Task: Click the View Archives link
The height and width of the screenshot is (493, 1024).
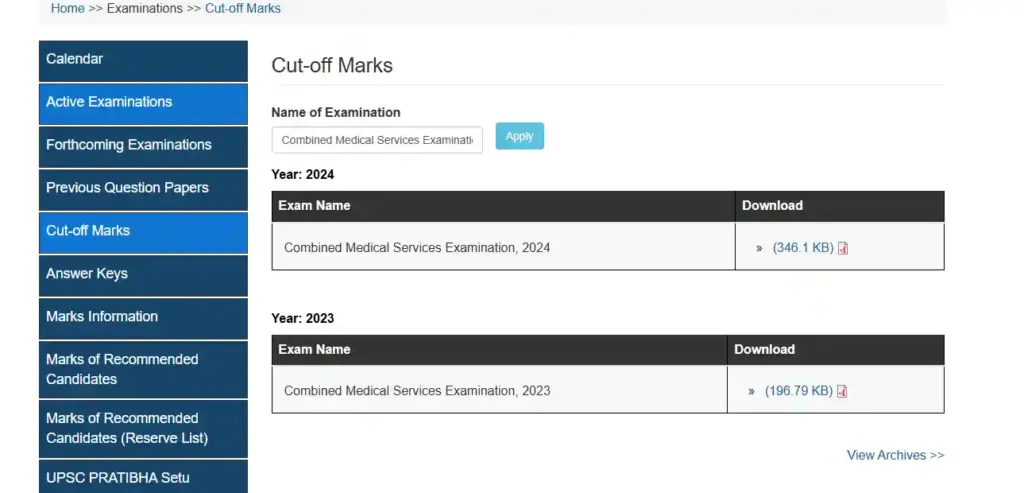Action: coord(895,455)
